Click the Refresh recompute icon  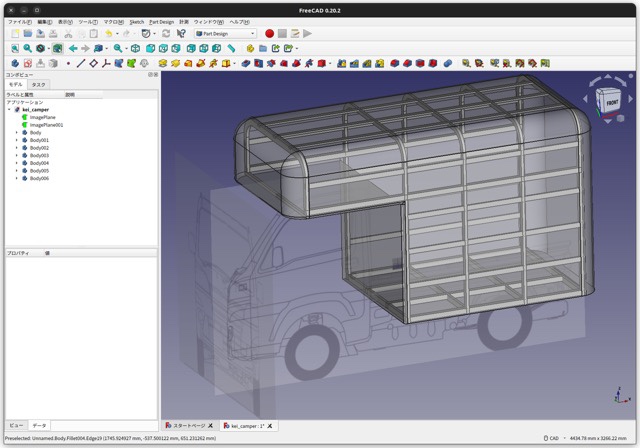point(165,33)
